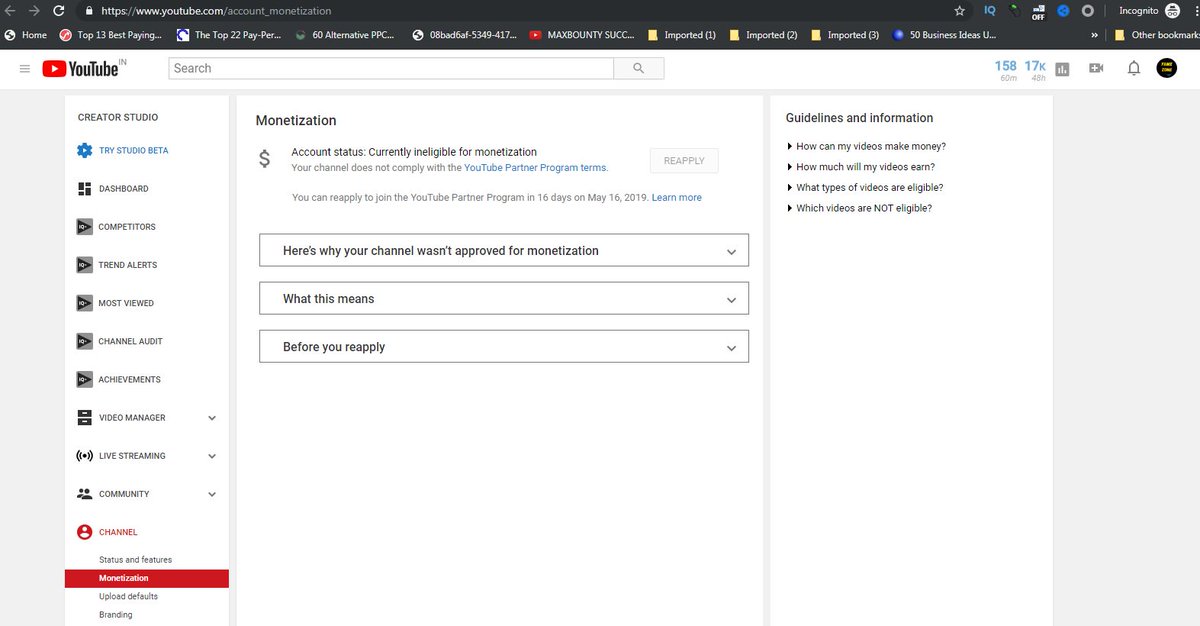The width and height of the screenshot is (1200, 626).
Task: Click the Try Studio Beta gear icon
Action: [x=85, y=151]
